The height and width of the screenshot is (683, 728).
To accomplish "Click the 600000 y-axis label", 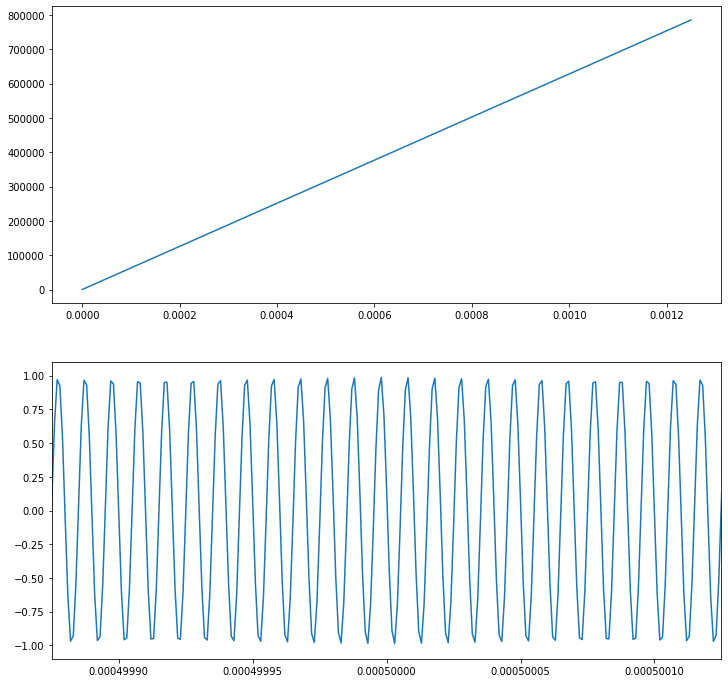I will coord(26,85).
